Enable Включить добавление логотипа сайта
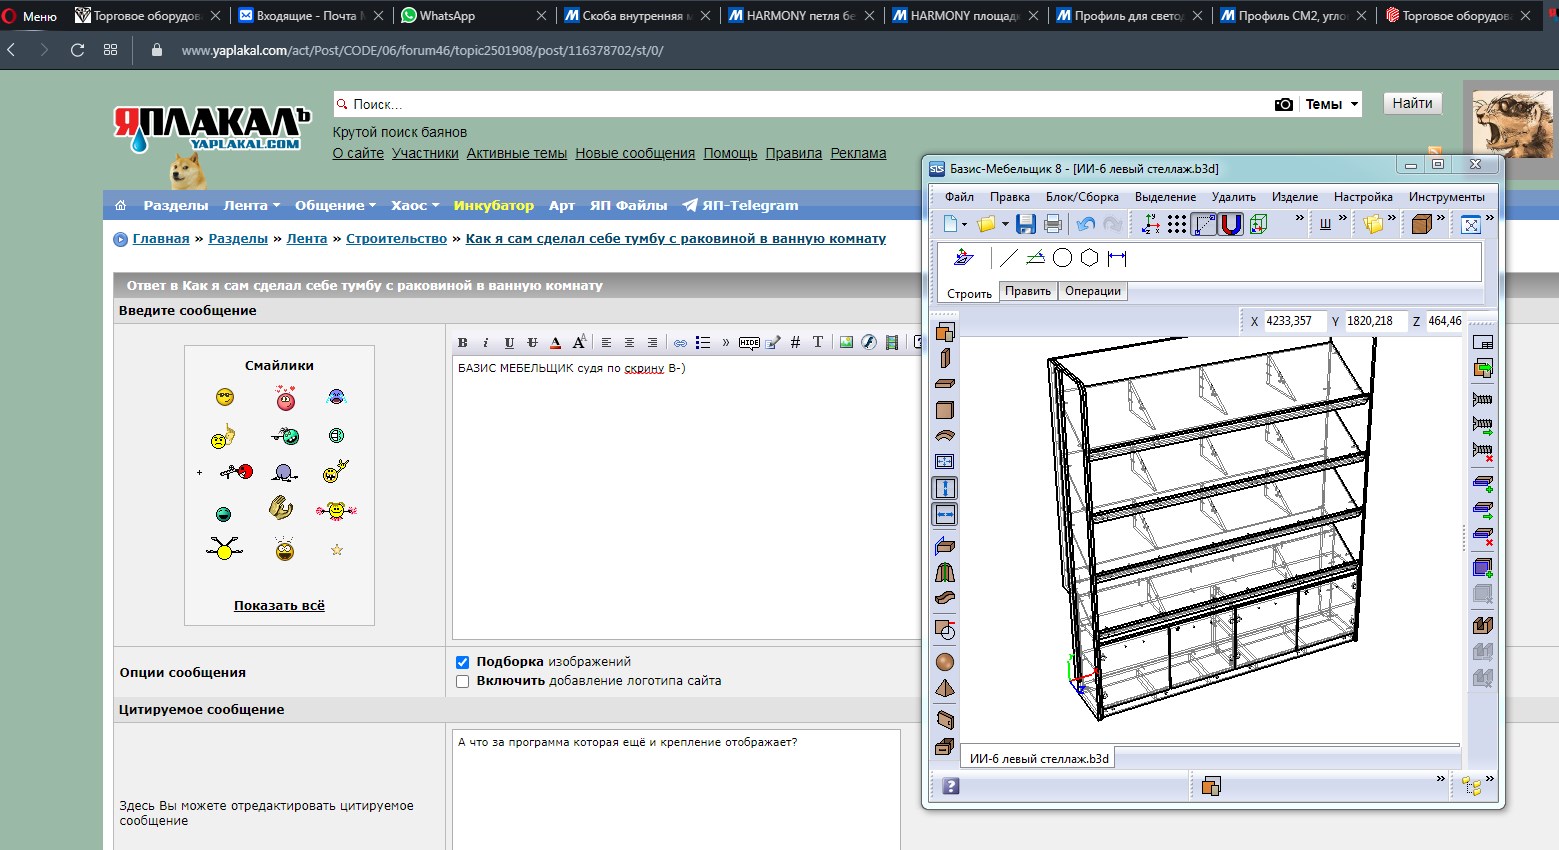Viewport: 1559px width, 850px height. coord(462,681)
